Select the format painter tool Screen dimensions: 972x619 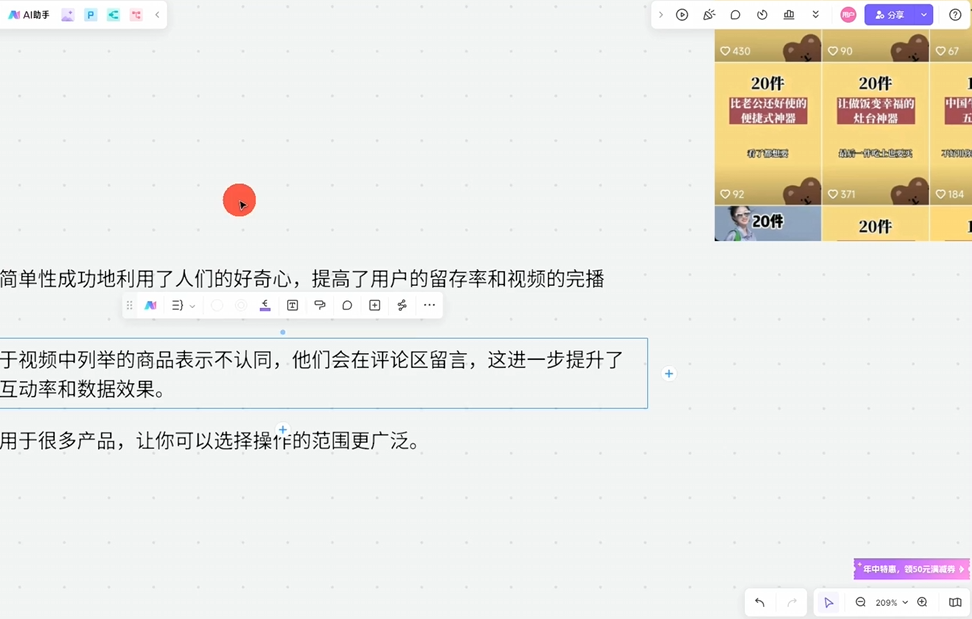pos(320,306)
